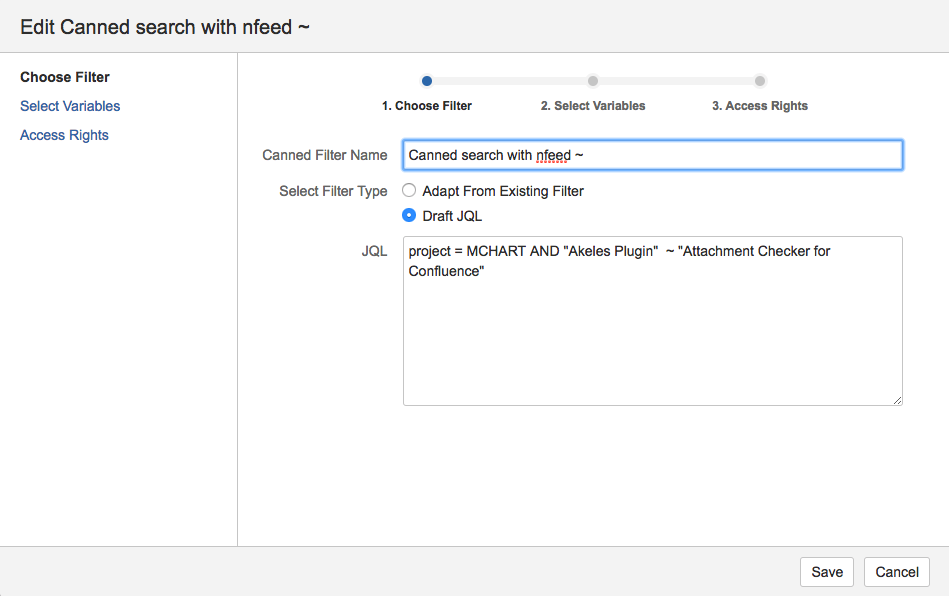Cancel editing the canned search
This screenshot has width=949, height=596.
896,571
